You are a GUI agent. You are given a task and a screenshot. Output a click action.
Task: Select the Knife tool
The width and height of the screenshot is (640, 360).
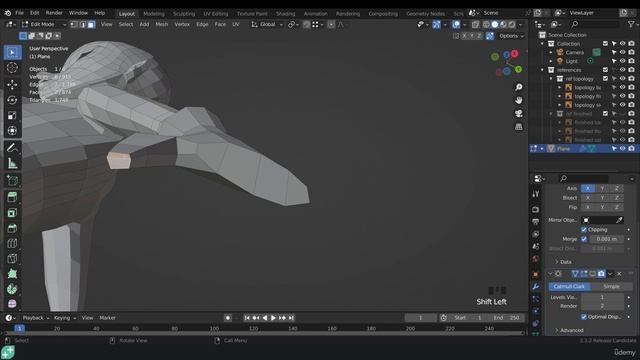(x=12, y=258)
